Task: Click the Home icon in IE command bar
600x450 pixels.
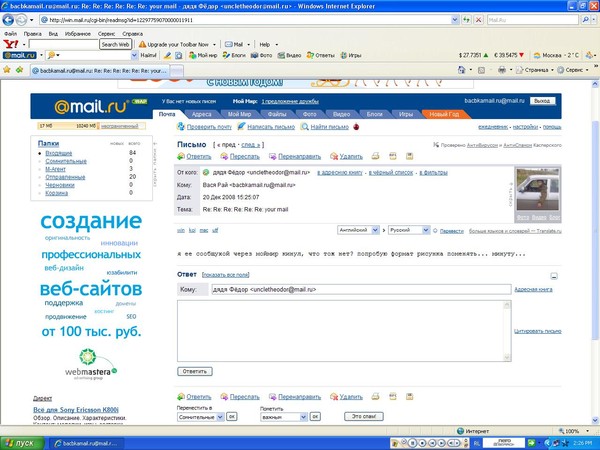Action: (x=462, y=70)
